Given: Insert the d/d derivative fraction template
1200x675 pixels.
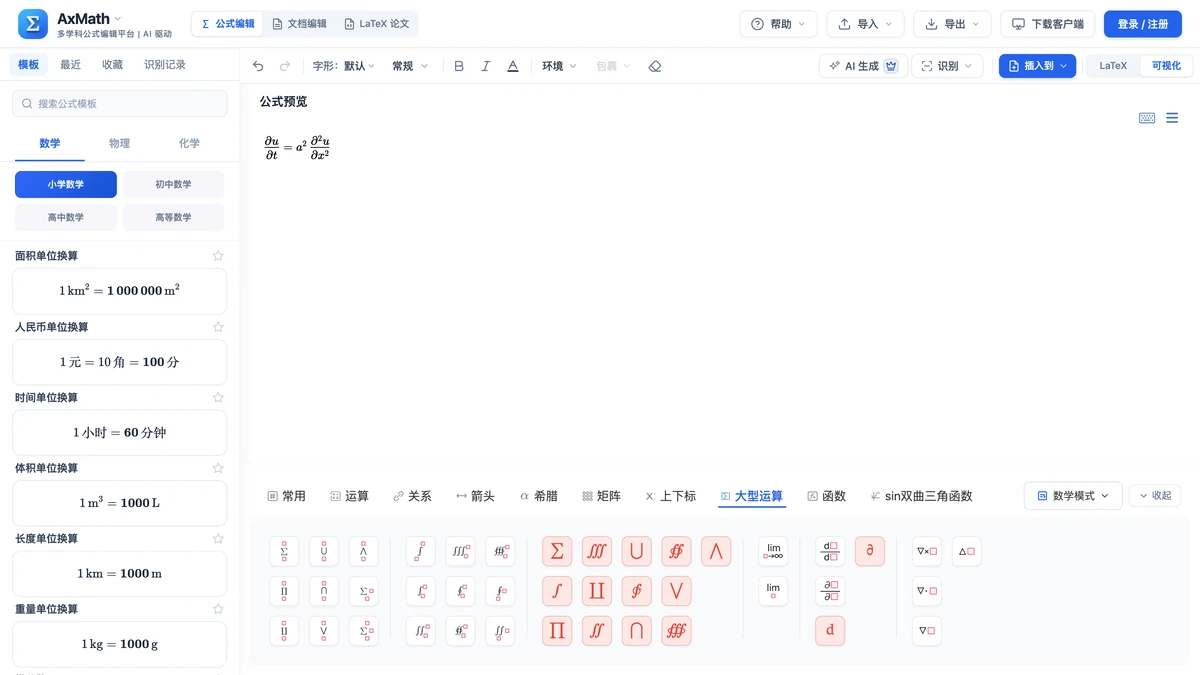Looking at the screenshot, I should [x=830, y=551].
